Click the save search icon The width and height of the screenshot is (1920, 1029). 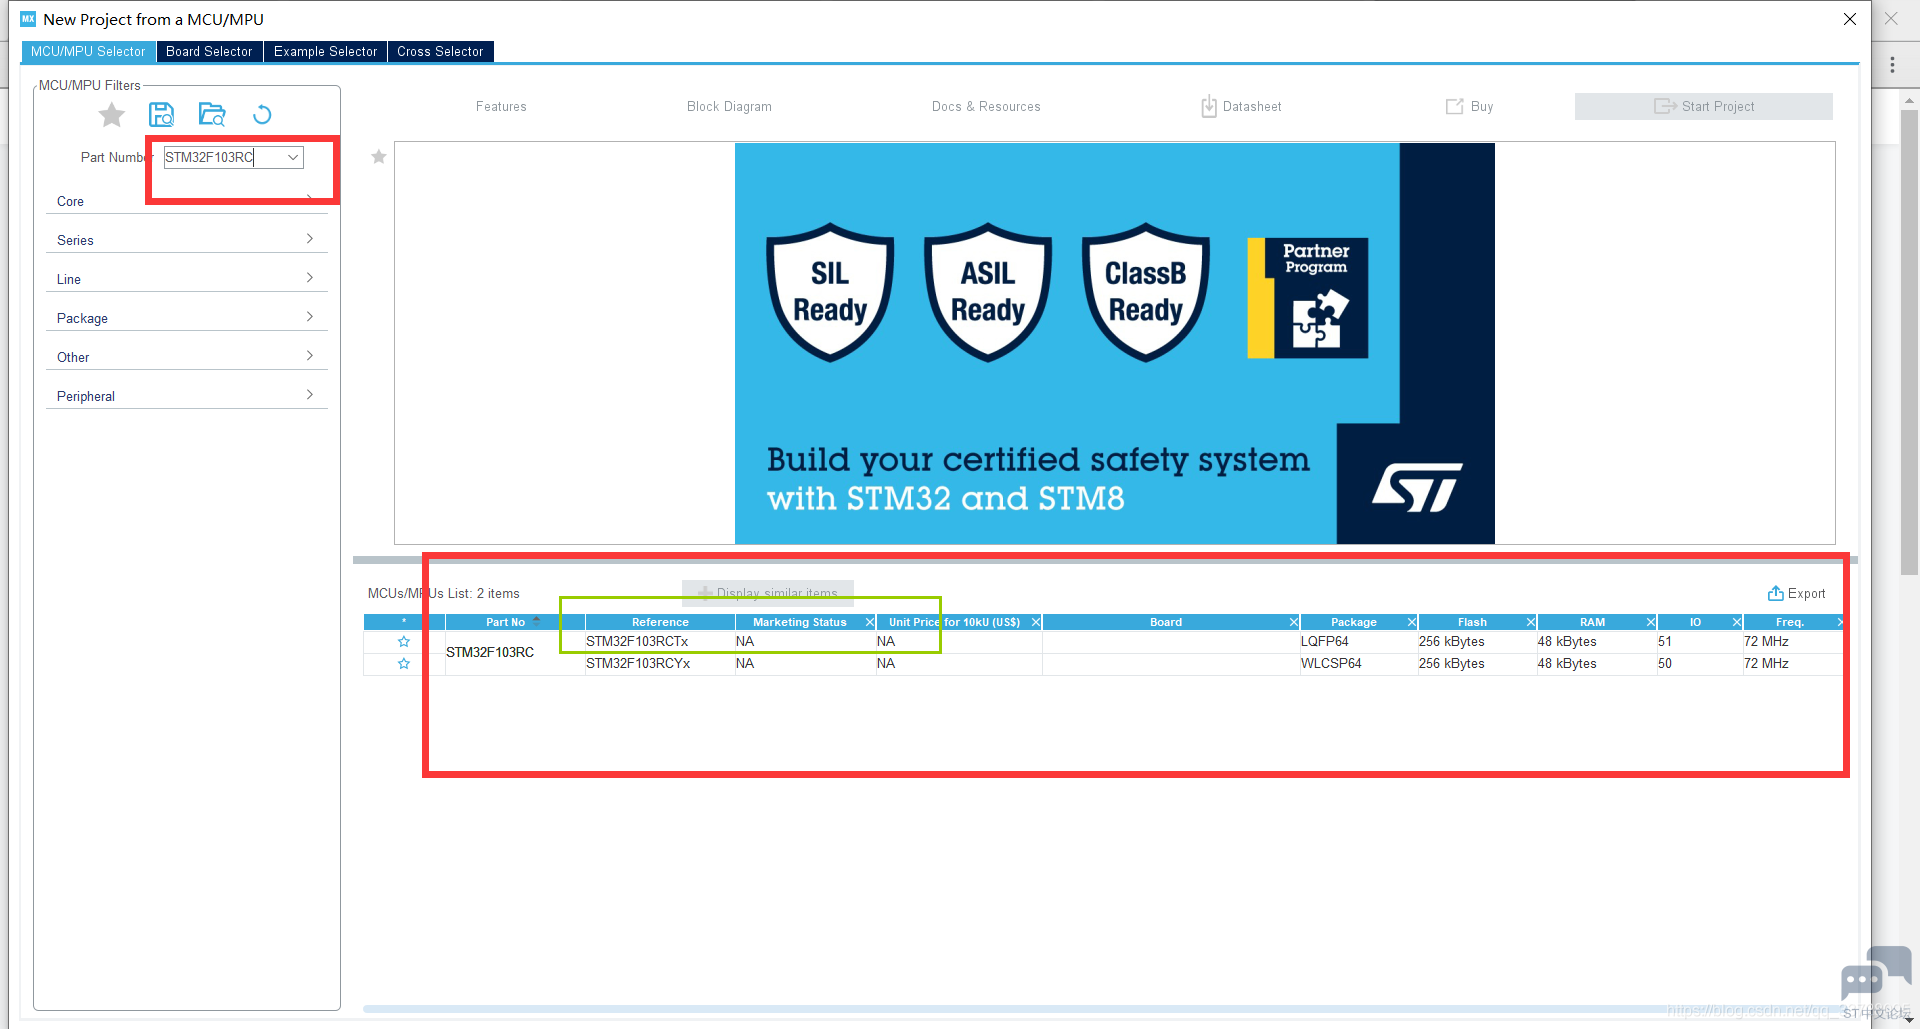click(161, 114)
